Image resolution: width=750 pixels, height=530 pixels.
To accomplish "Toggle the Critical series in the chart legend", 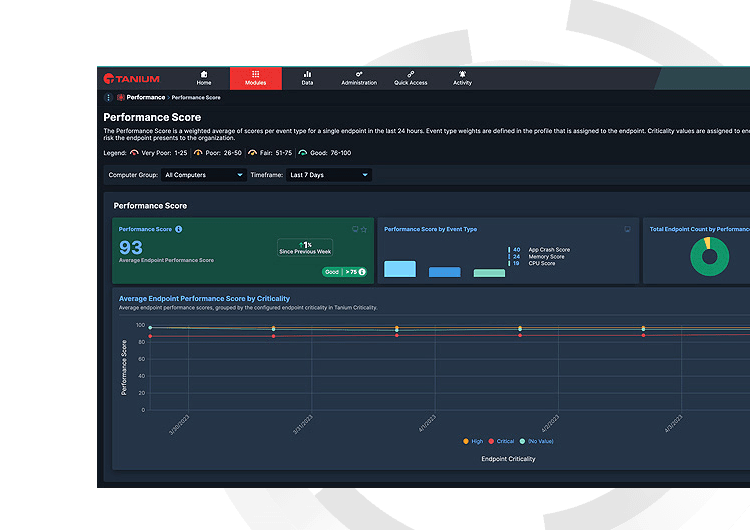I will (501, 442).
